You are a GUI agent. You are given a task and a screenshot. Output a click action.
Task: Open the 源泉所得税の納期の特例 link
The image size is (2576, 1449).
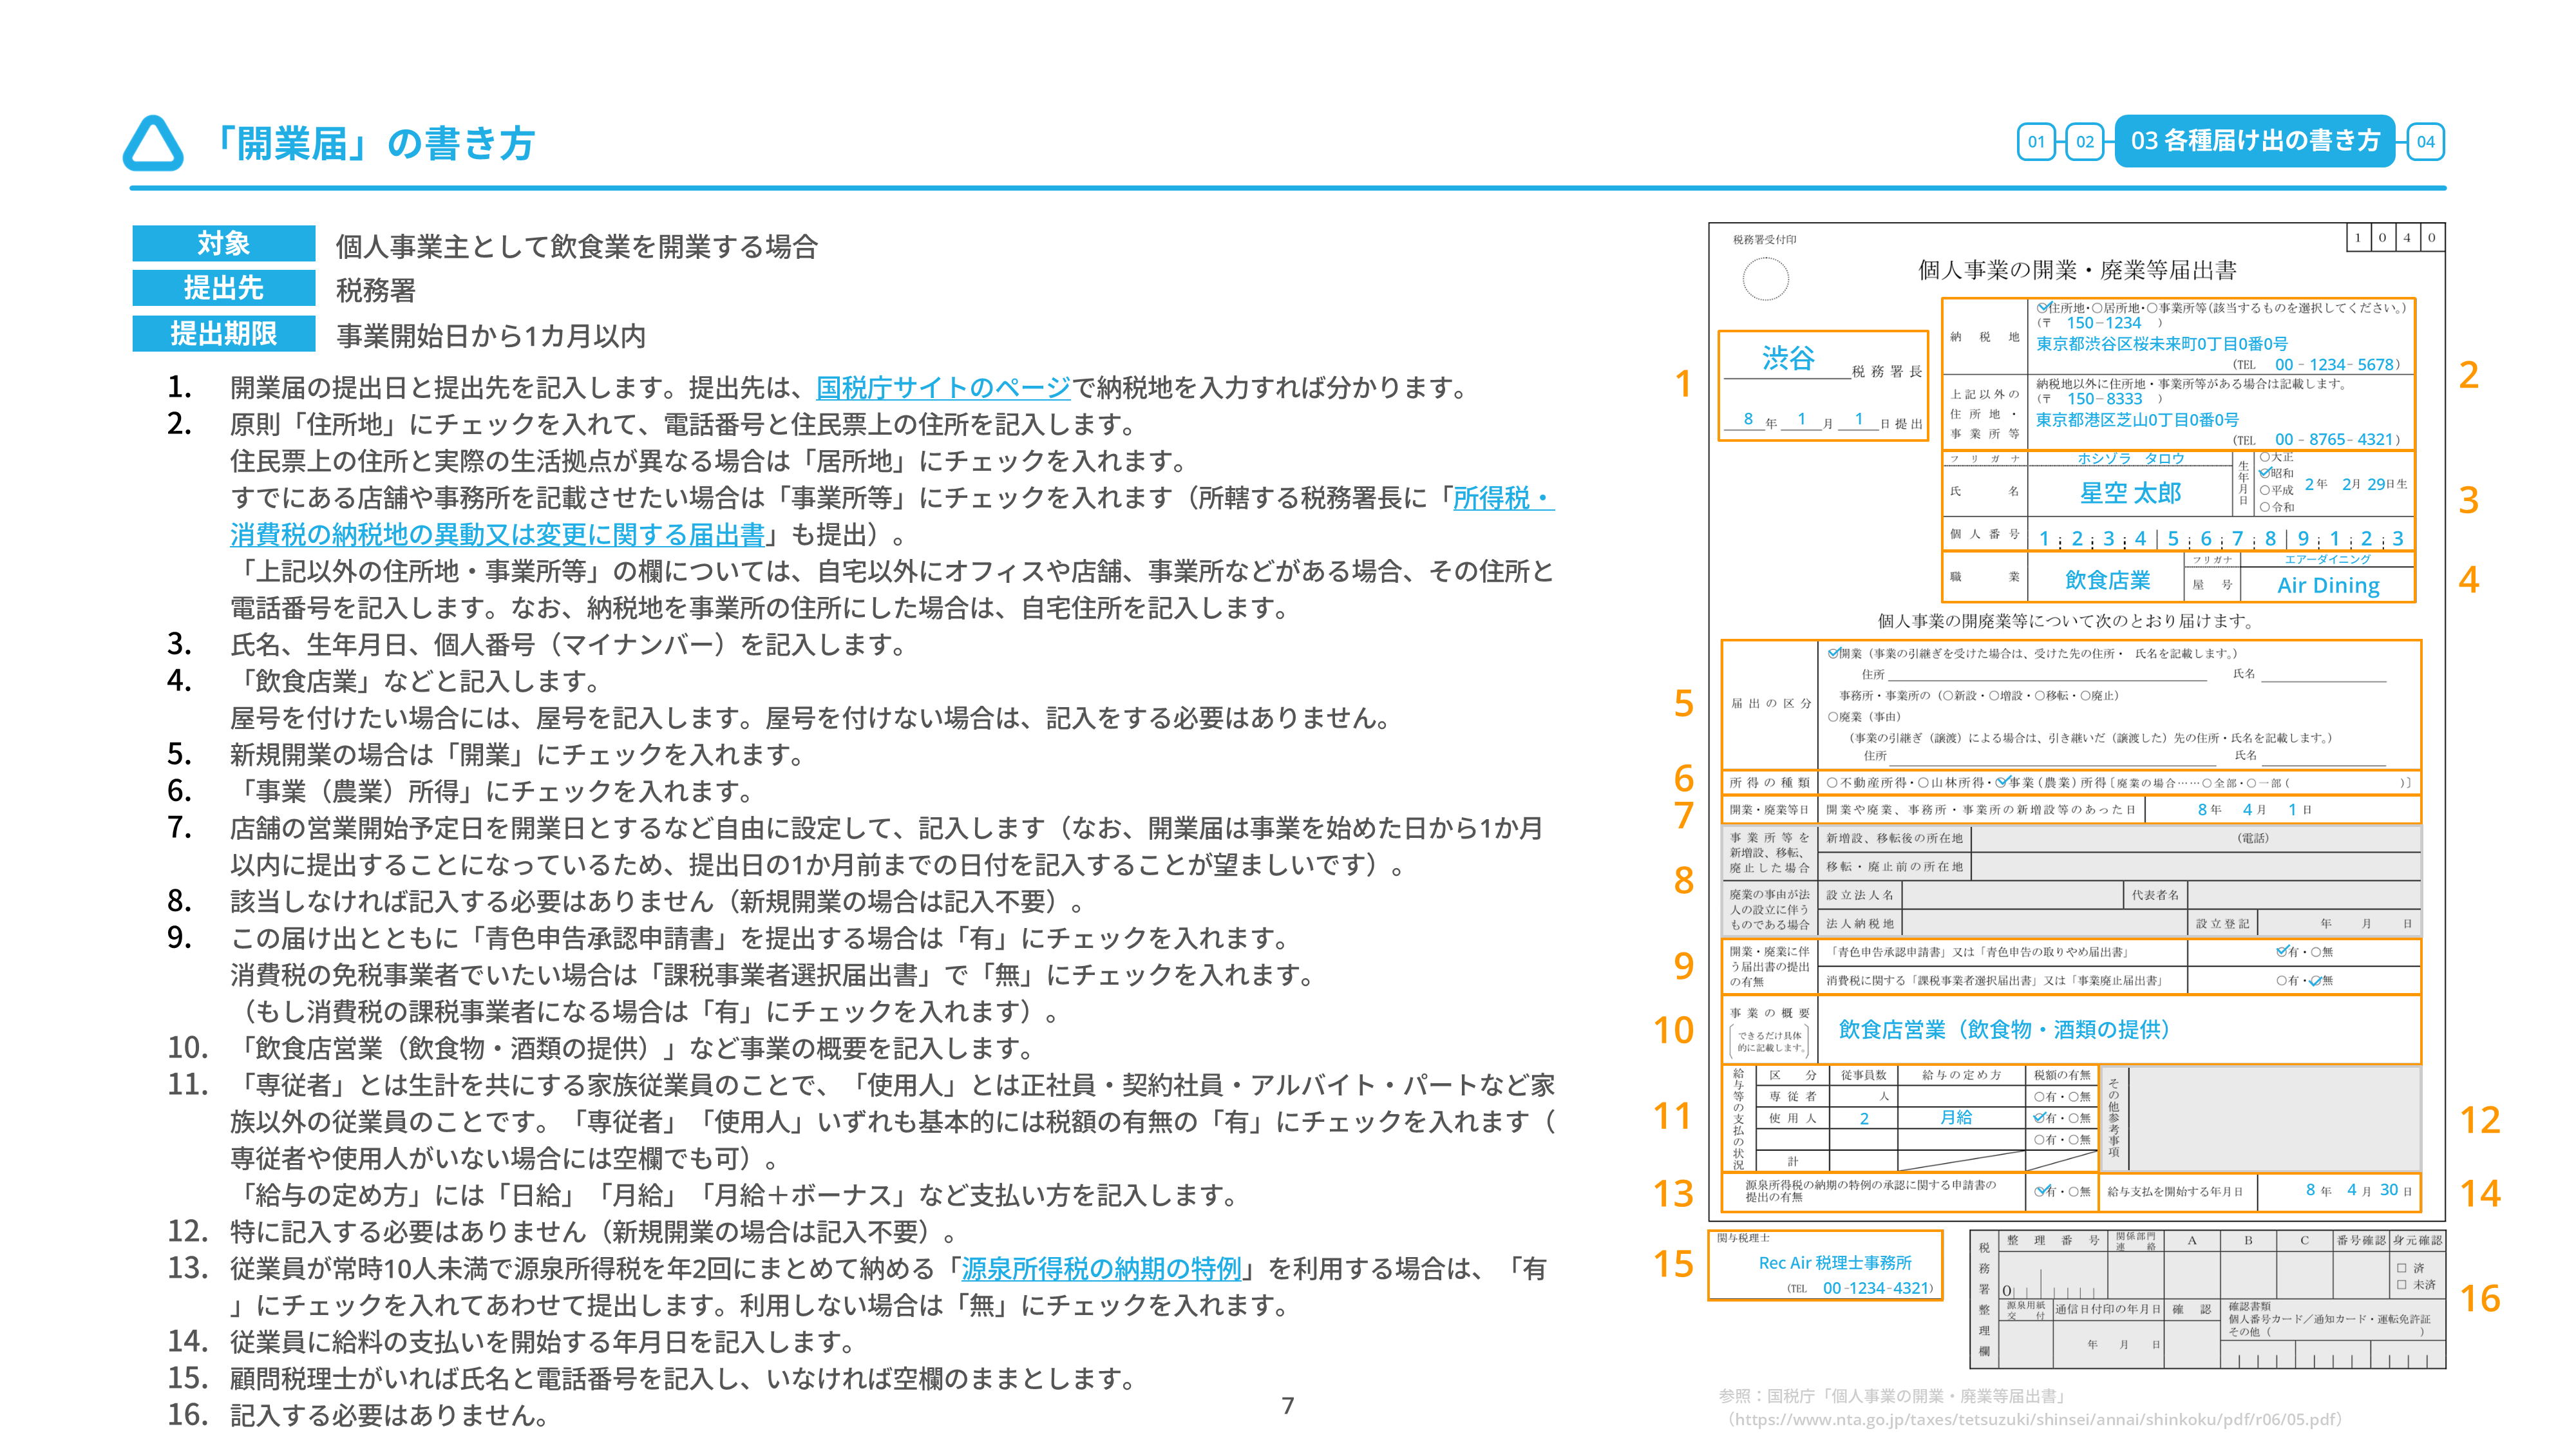point(1101,1268)
